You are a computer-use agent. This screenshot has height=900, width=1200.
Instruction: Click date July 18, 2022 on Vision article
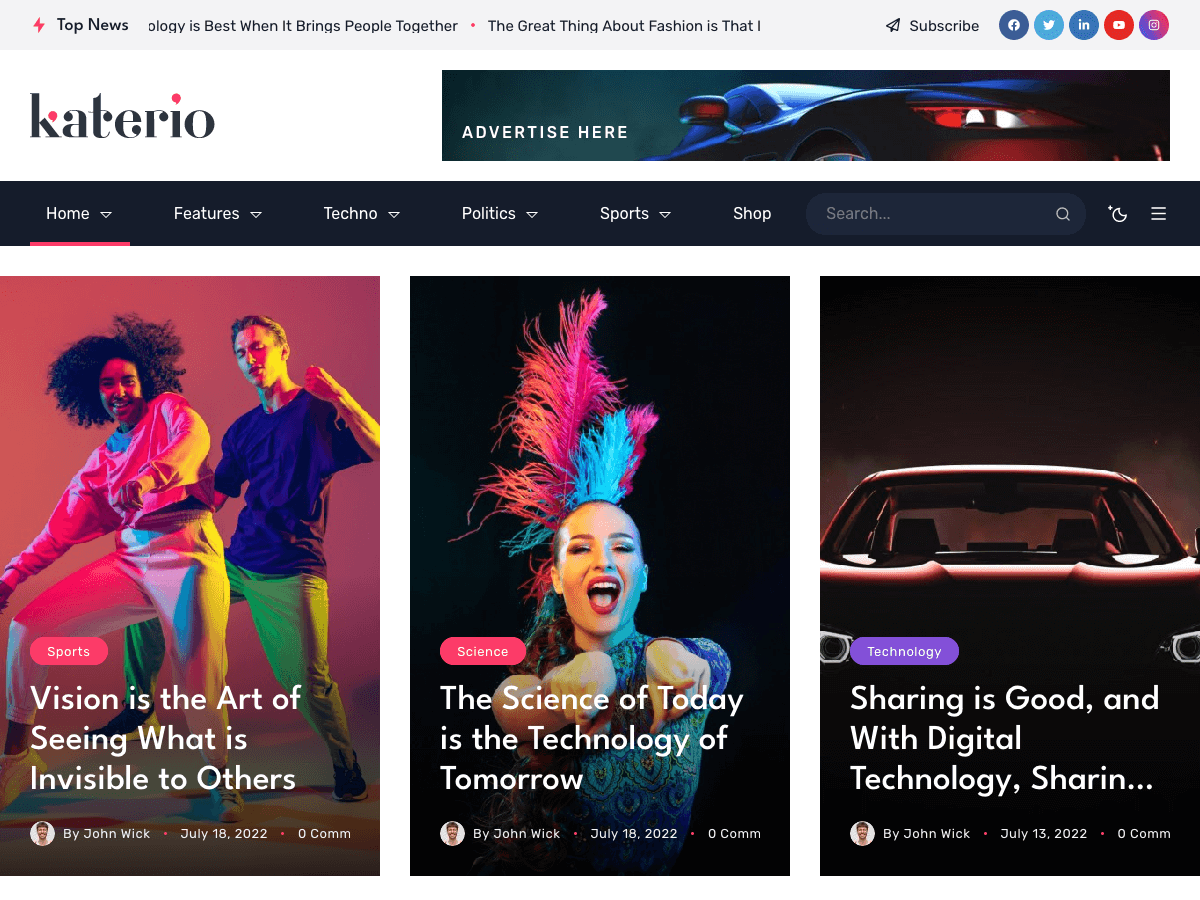click(x=224, y=833)
